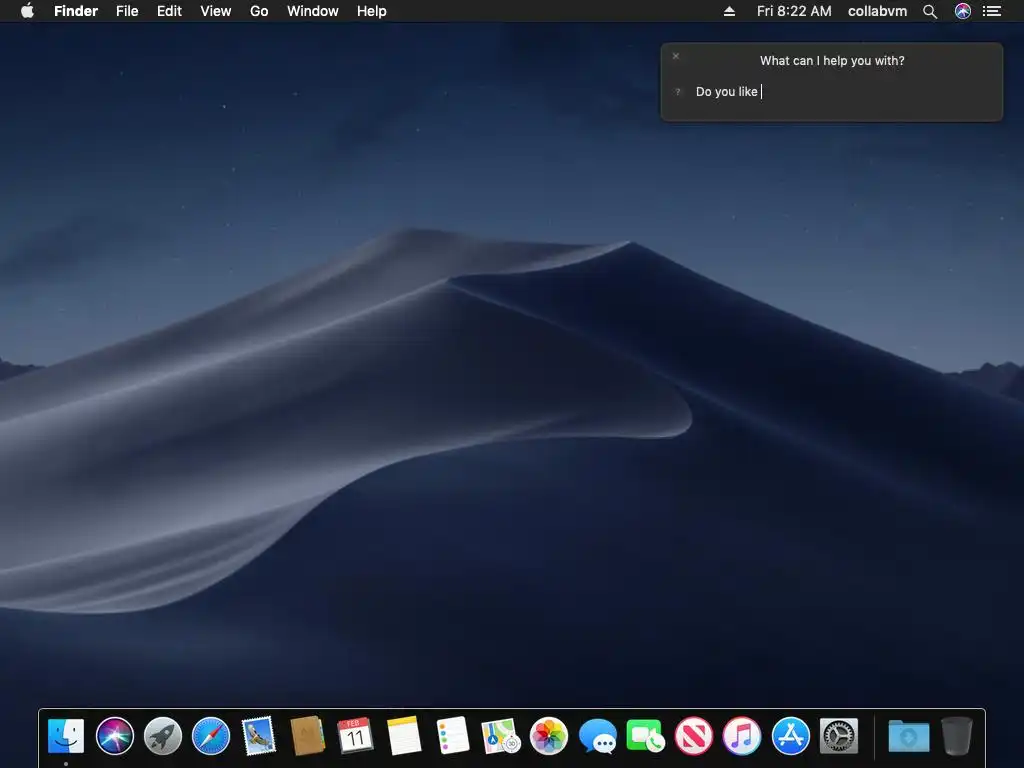Open App Store in Dock
The image size is (1024, 768).
[790, 736]
